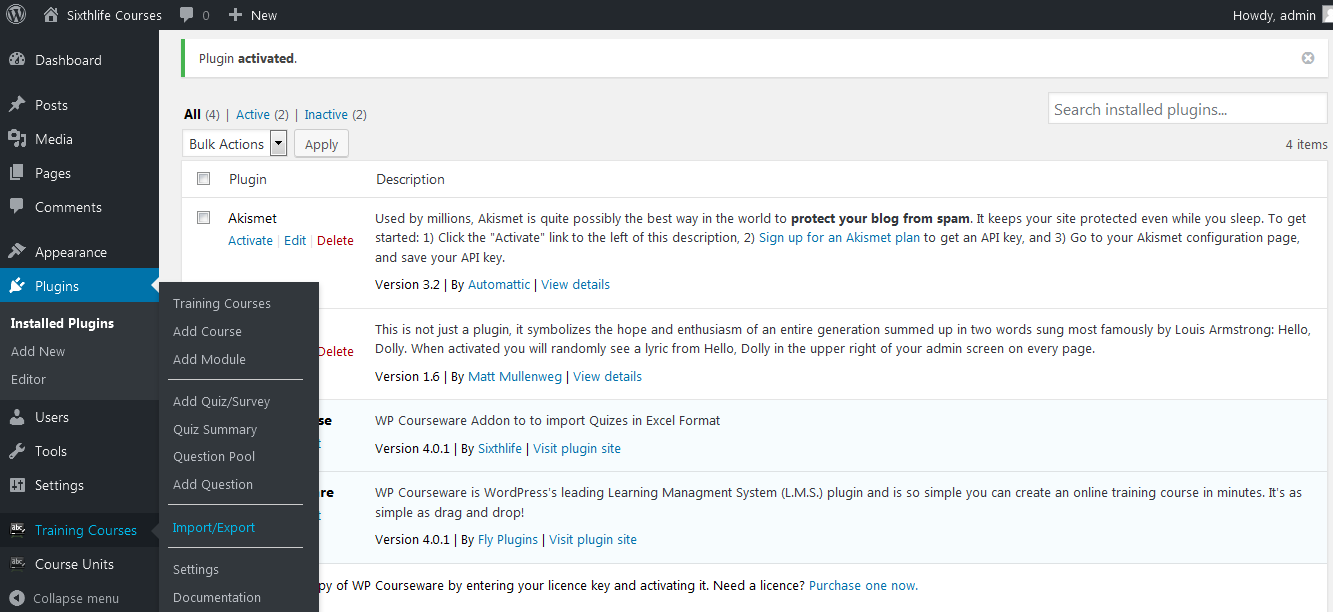Viewport: 1333px width, 612px height.
Task: Open Appearance via the paintbrush icon
Action: [17, 252]
